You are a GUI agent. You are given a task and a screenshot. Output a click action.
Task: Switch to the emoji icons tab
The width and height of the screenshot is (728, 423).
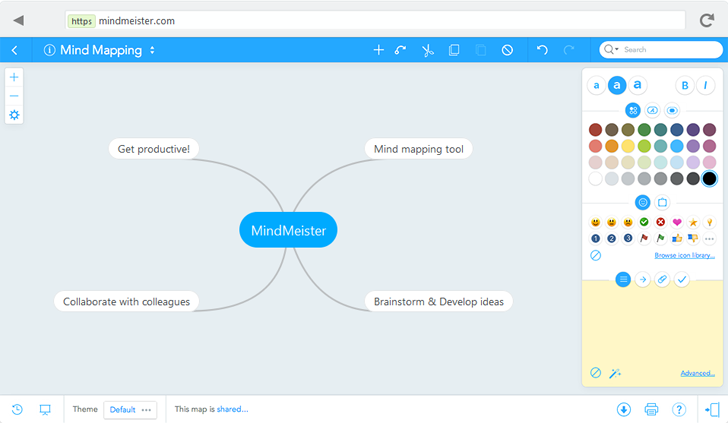tap(643, 202)
